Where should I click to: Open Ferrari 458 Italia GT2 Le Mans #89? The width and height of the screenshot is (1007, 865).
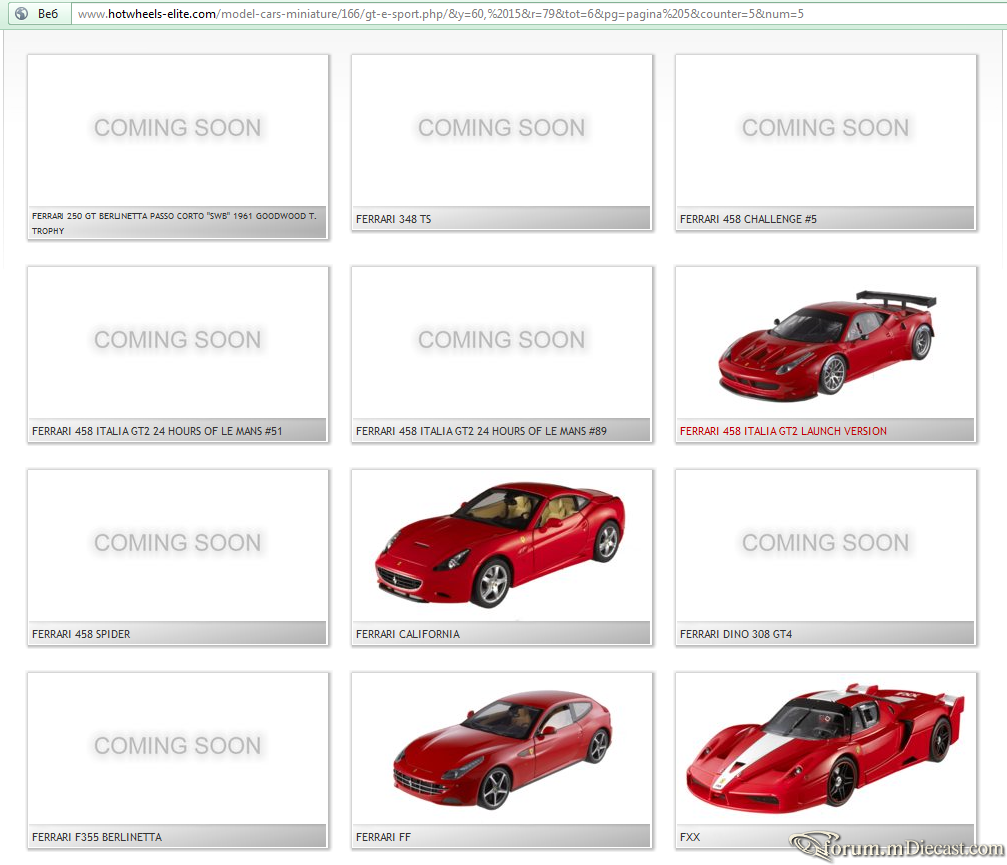point(481,431)
